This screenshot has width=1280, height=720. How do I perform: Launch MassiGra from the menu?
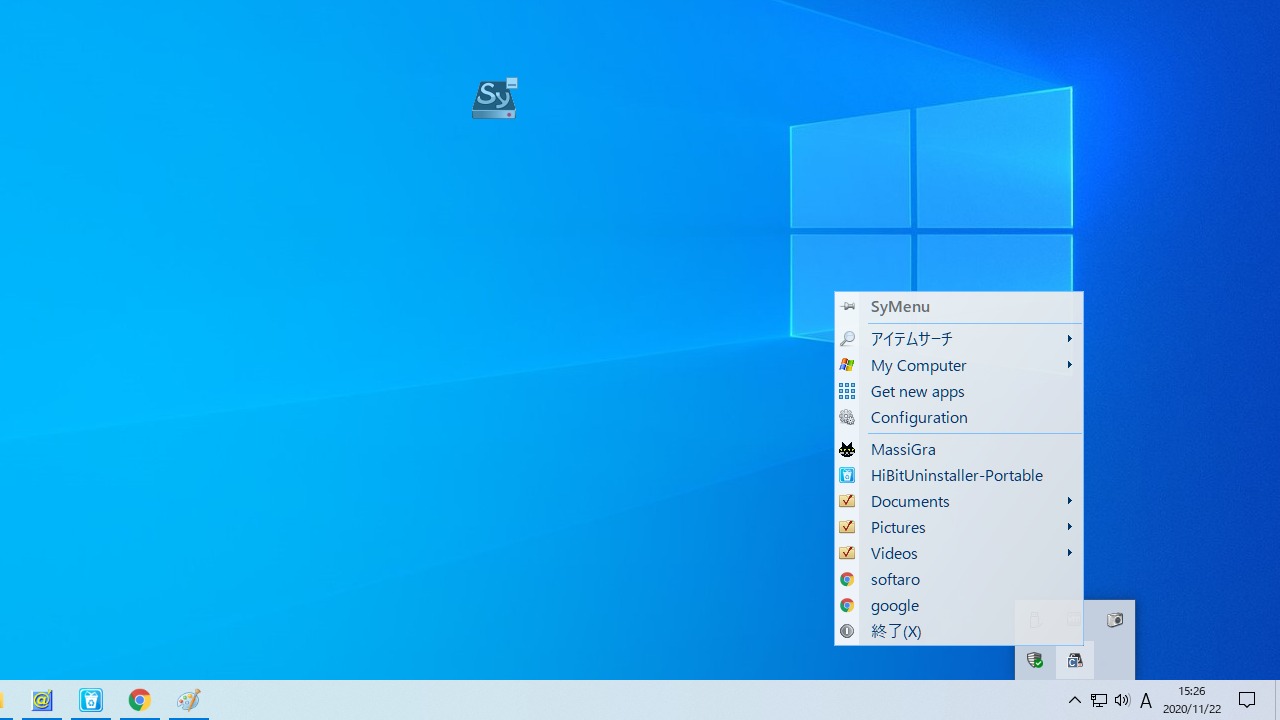(x=959, y=449)
